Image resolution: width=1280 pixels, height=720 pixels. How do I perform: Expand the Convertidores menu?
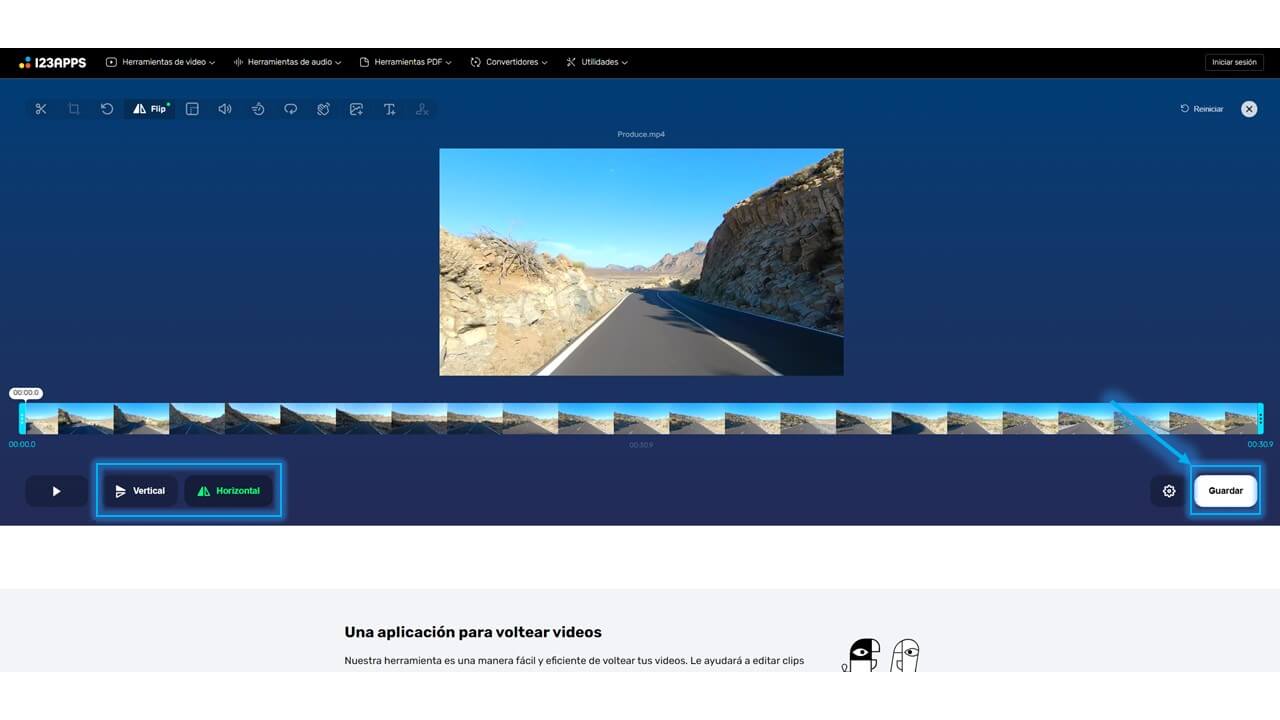point(510,62)
